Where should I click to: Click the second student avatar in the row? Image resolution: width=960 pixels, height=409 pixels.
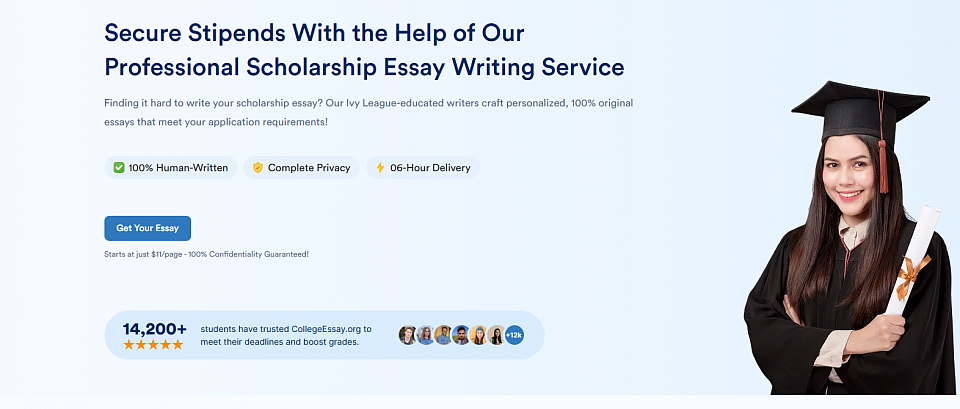pos(425,335)
